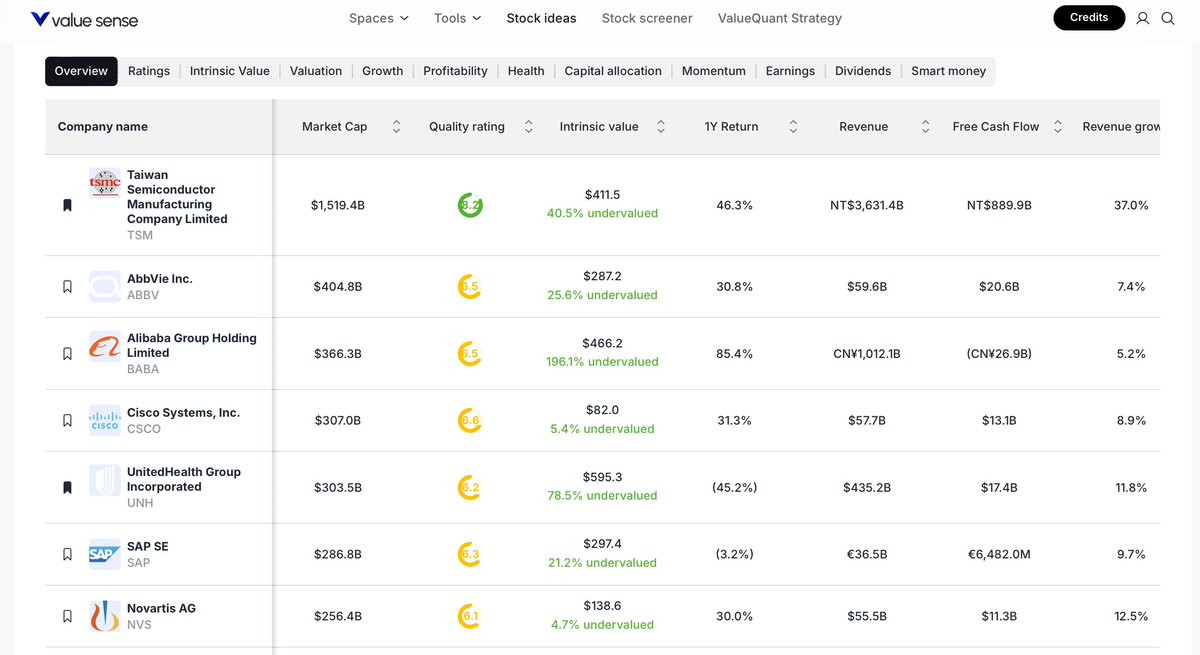Select the Smart money tab
The height and width of the screenshot is (655, 1200).
tap(948, 71)
